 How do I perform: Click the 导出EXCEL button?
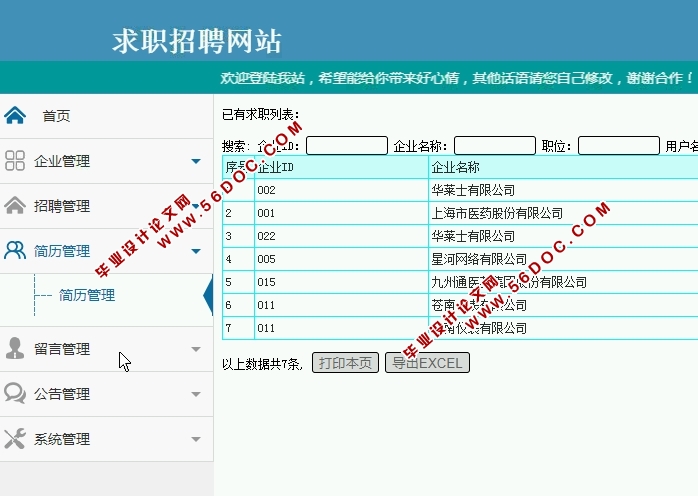tap(427, 363)
